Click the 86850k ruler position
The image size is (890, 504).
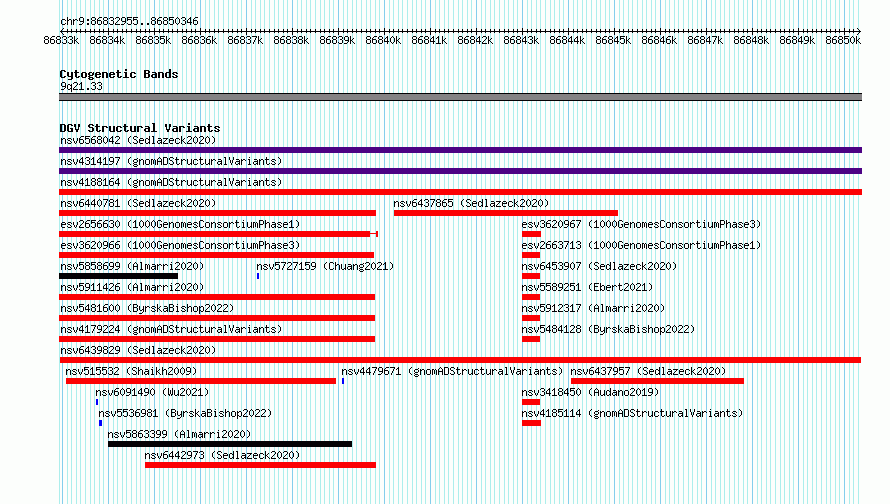tap(843, 40)
